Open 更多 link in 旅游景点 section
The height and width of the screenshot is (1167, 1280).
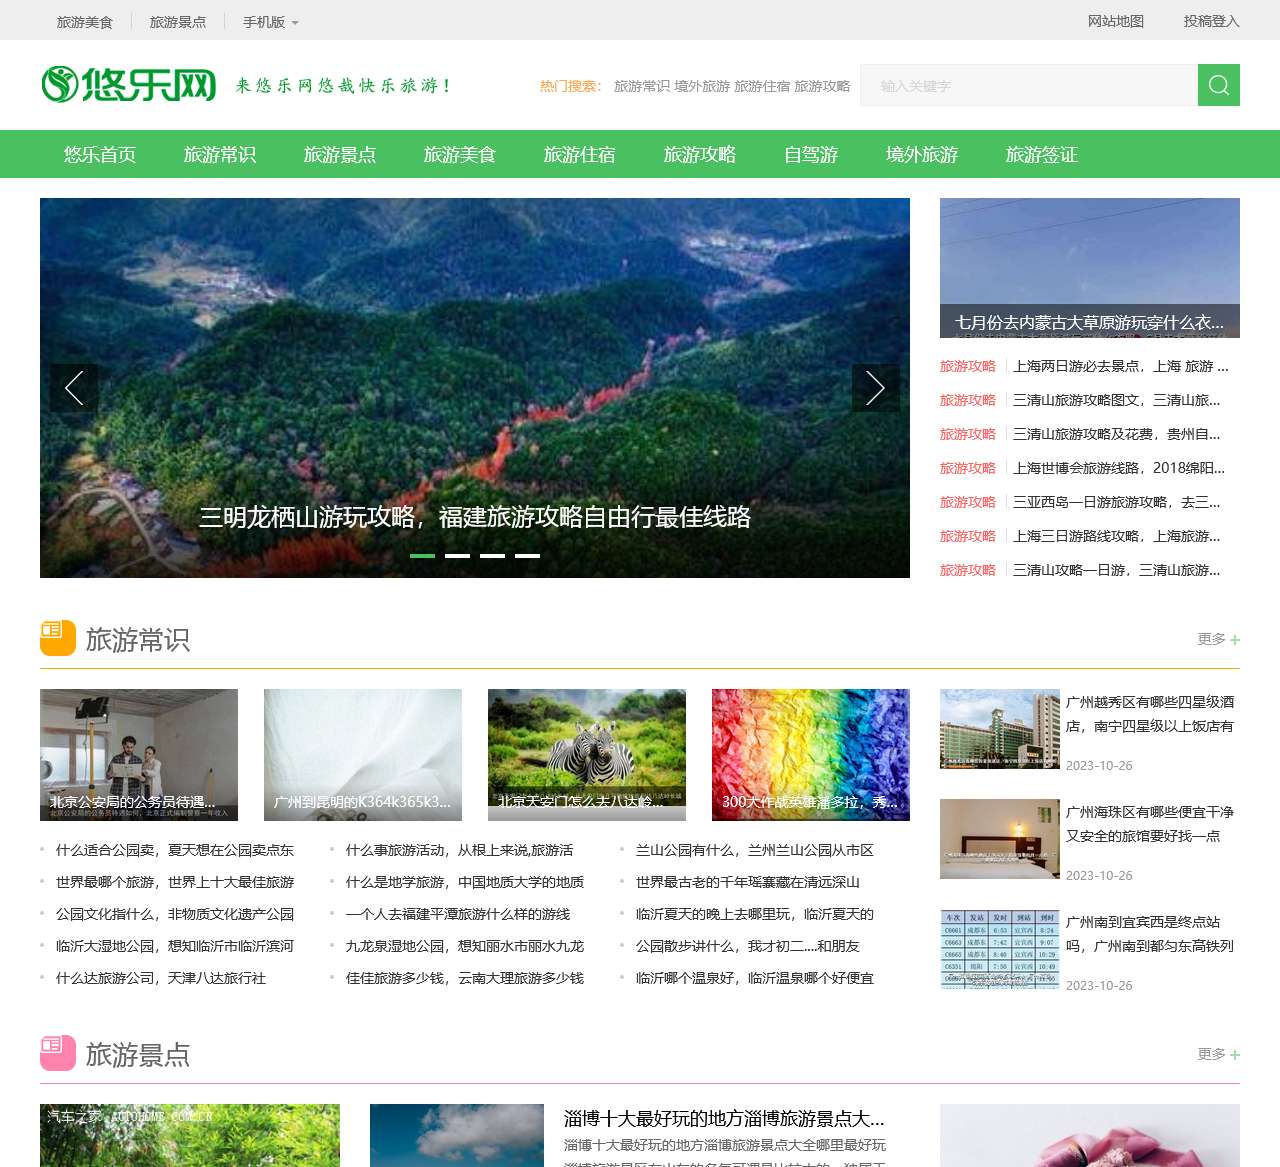[x=1219, y=1054]
